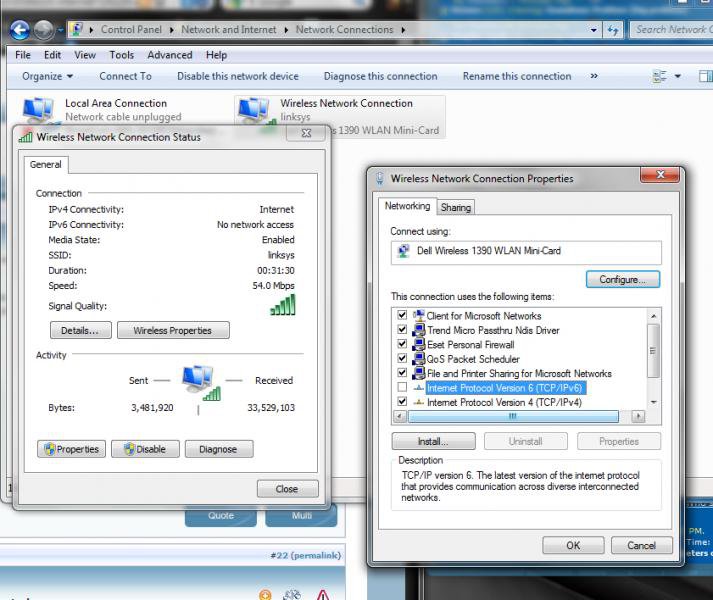
Task: Uncheck Trend Micro Passthru Ndis Driver
Action: coord(402,329)
